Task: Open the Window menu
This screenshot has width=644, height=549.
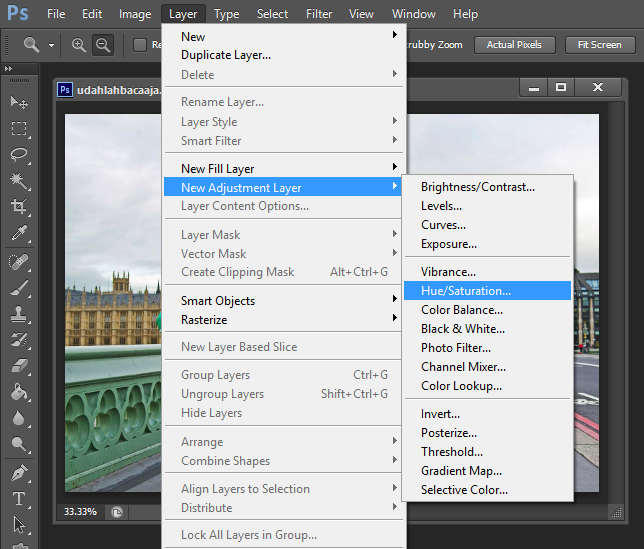Action: click(x=414, y=14)
